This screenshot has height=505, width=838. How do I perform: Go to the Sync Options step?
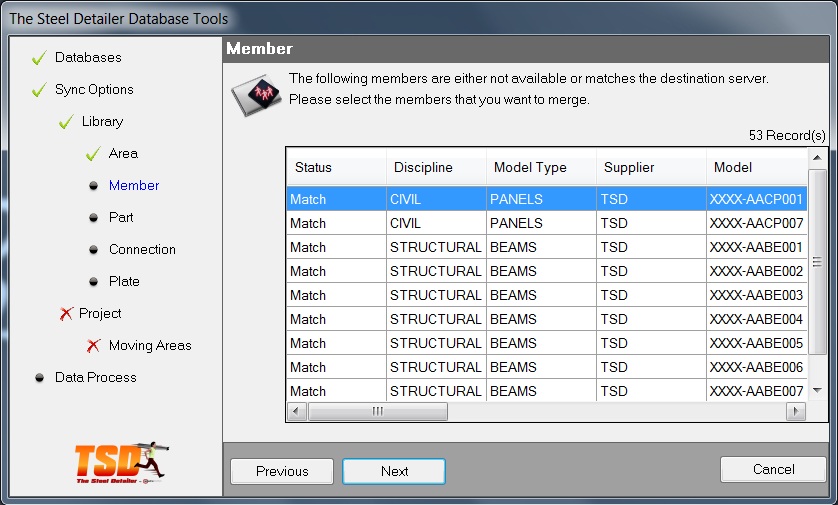tap(94, 89)
